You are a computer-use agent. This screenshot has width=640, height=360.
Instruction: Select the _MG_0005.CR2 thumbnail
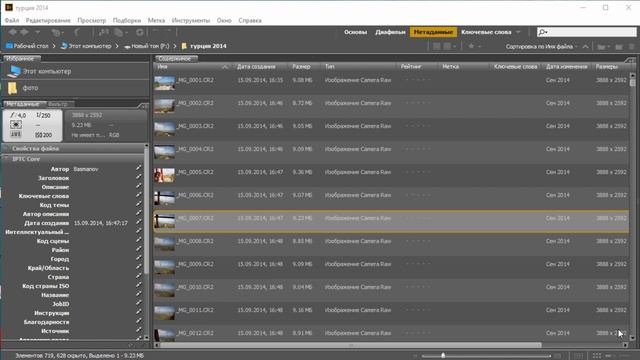point(164,175)
